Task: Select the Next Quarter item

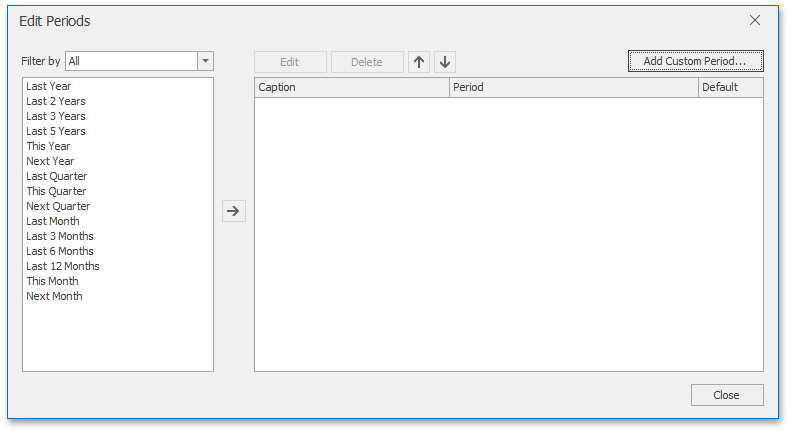Action: click(x=58, y=206)
